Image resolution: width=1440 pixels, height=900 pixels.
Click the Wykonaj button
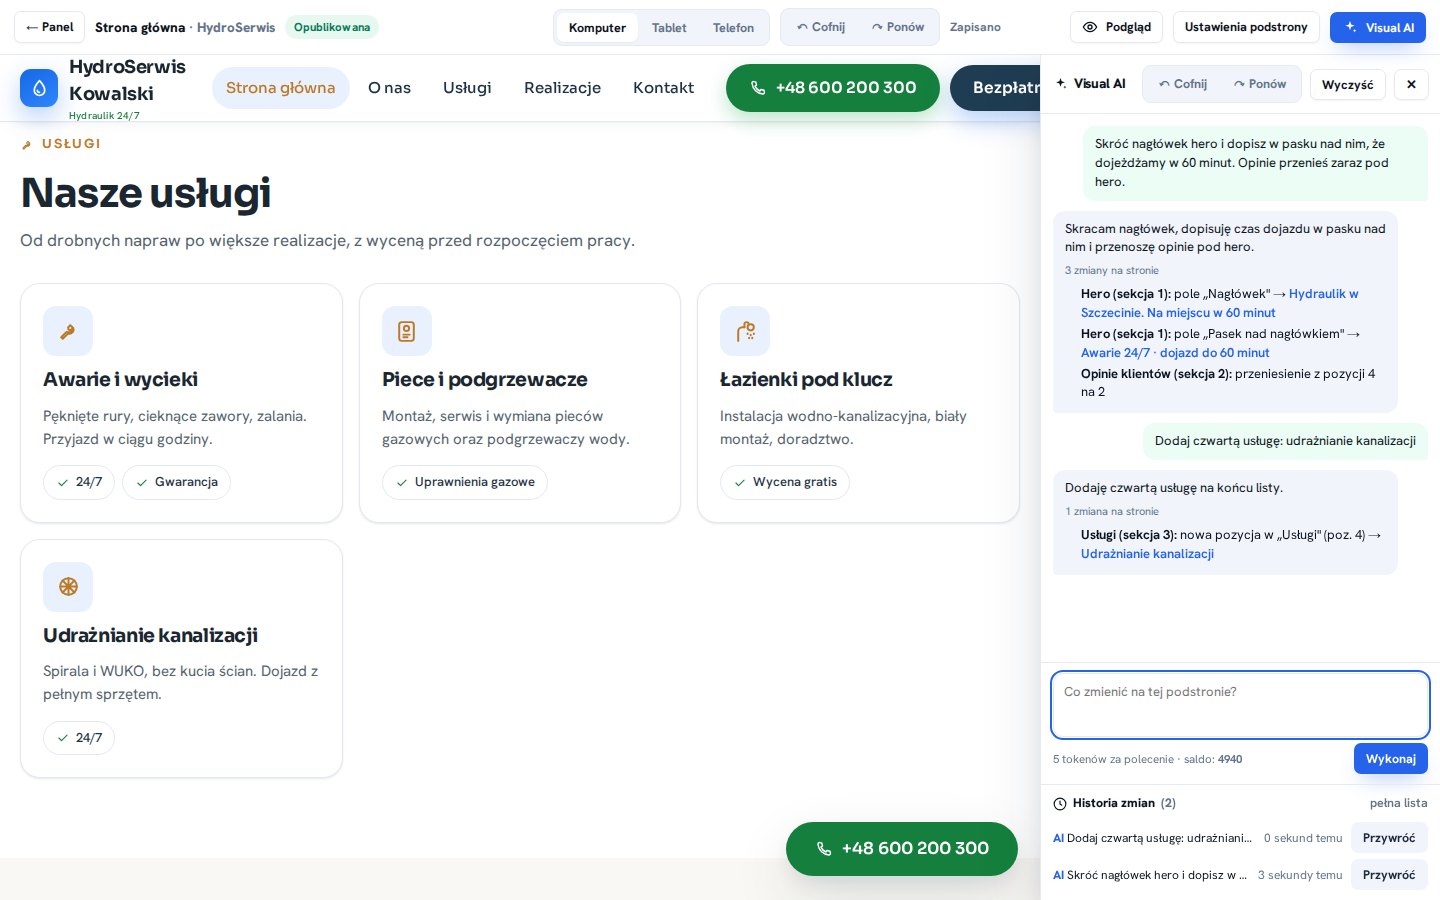[1391, 759]
